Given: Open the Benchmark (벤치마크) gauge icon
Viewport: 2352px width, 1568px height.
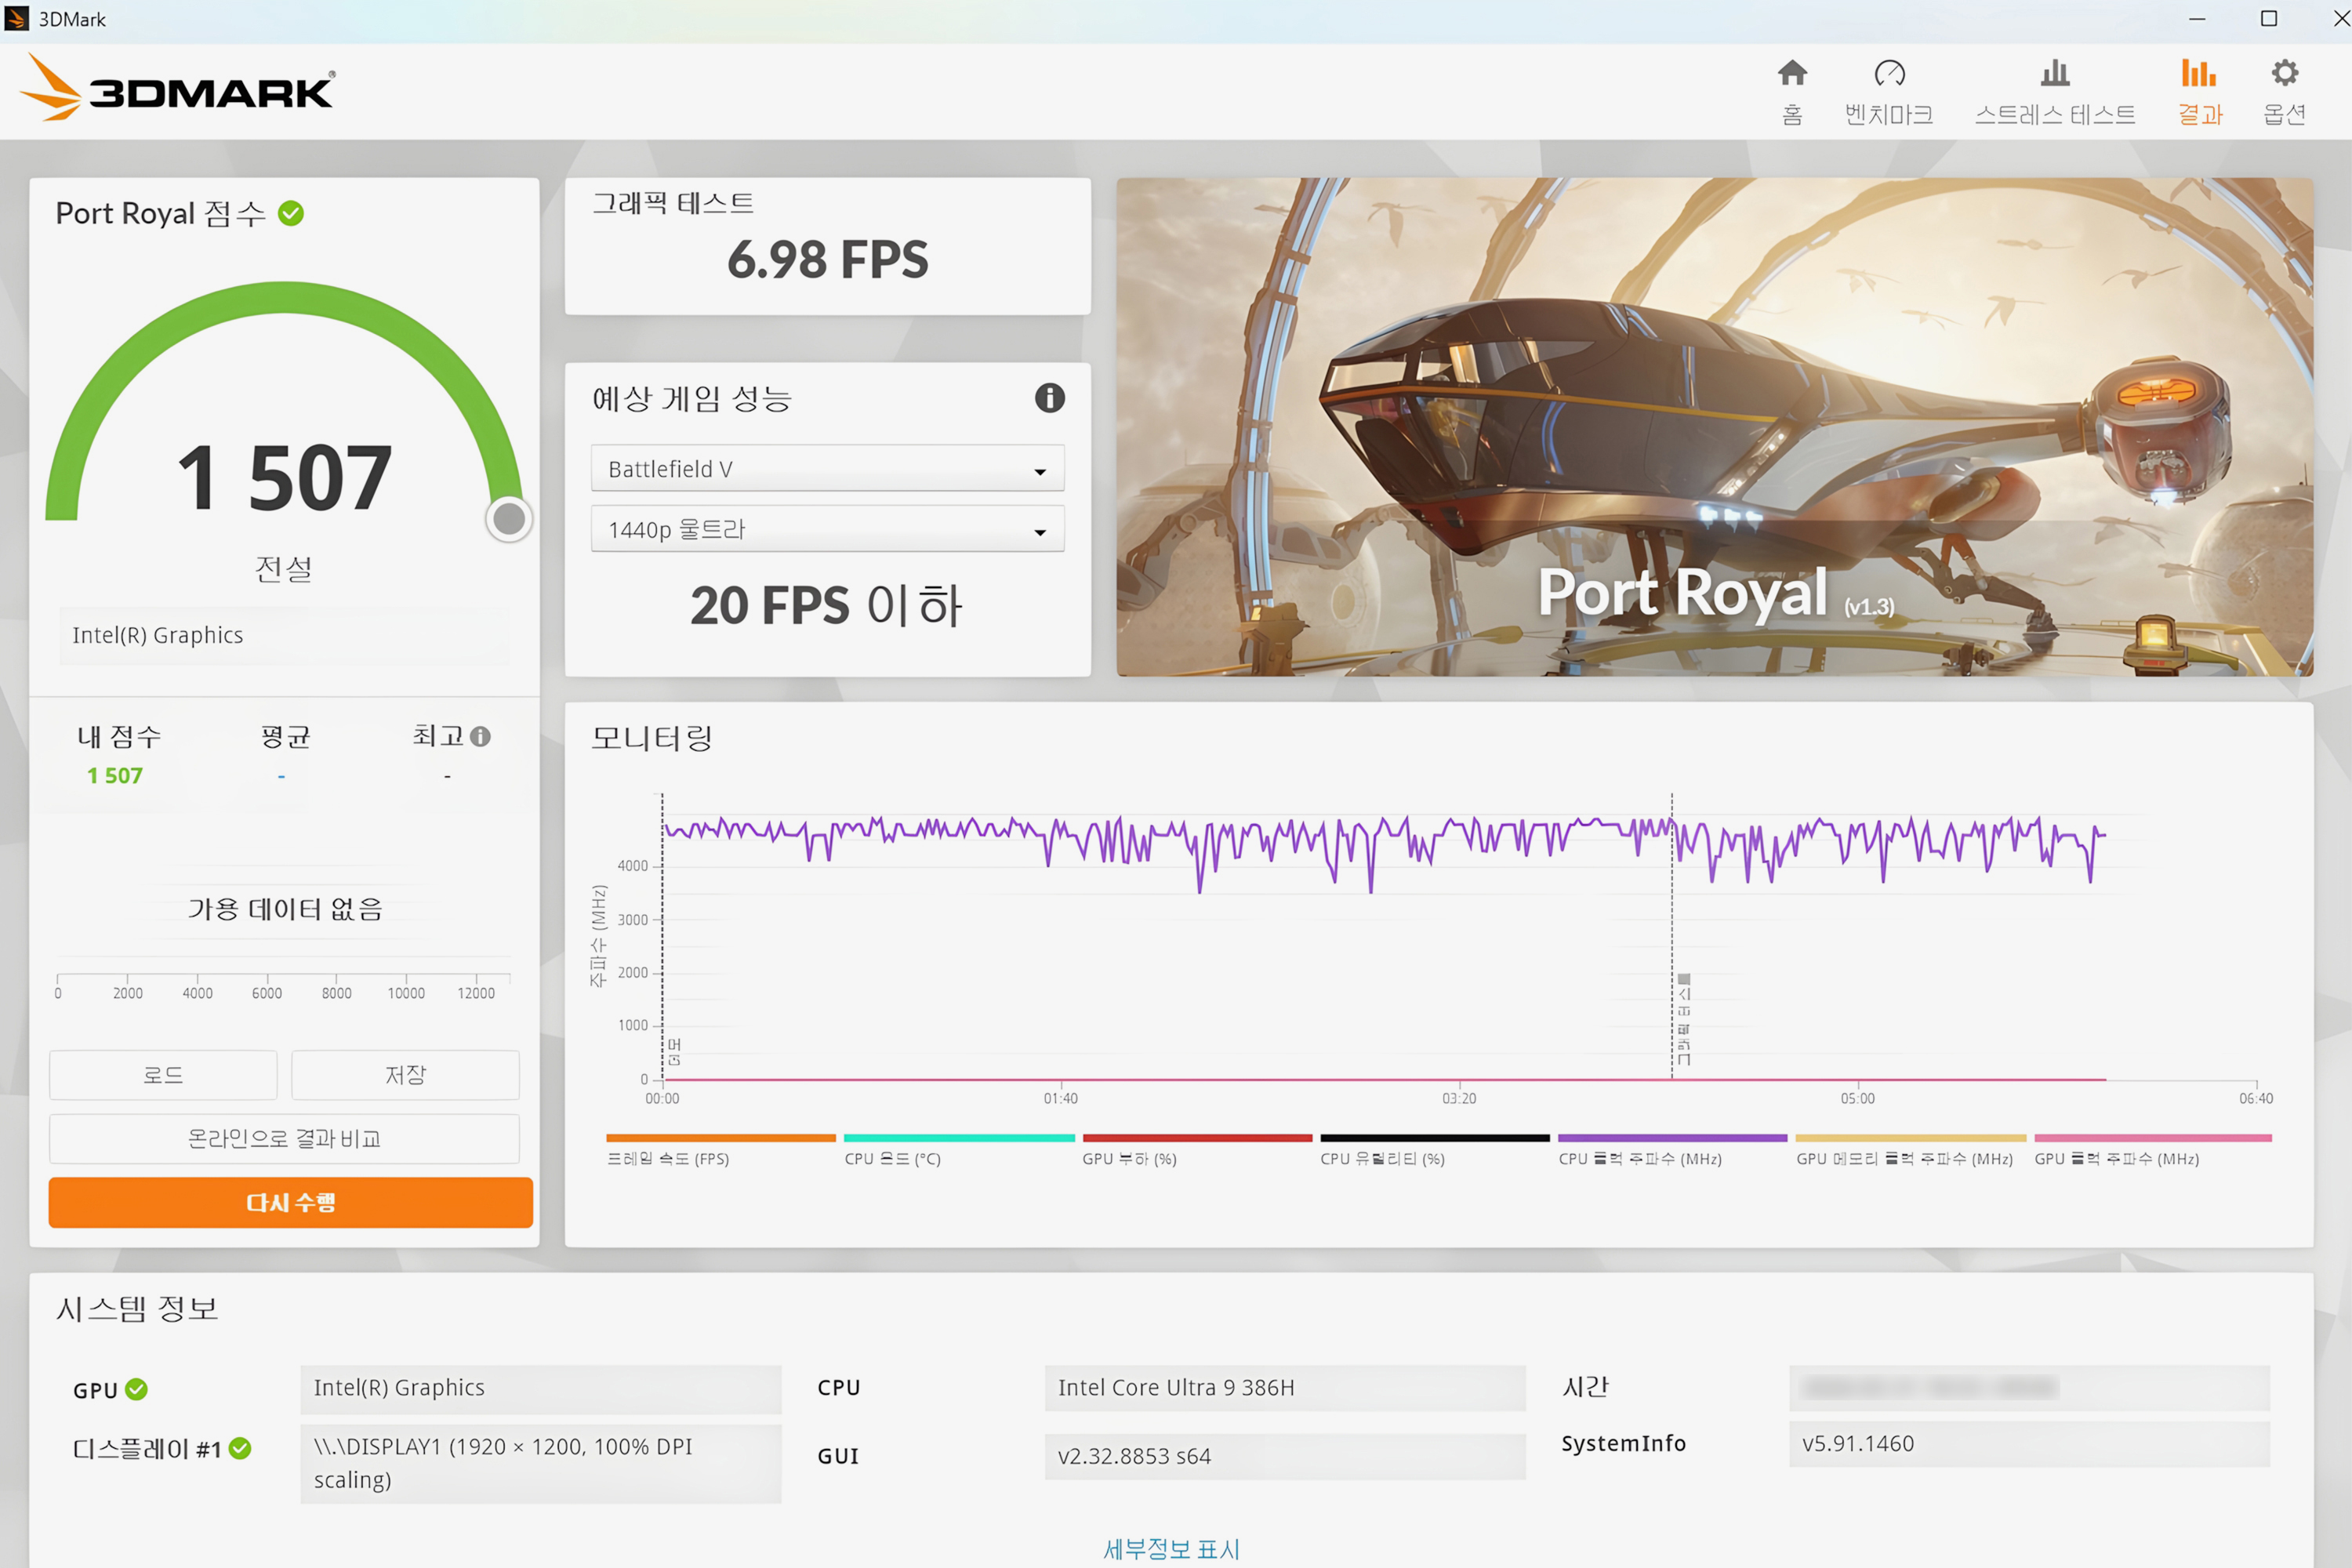Looking at the screenshot, I should click(1889, 73).
